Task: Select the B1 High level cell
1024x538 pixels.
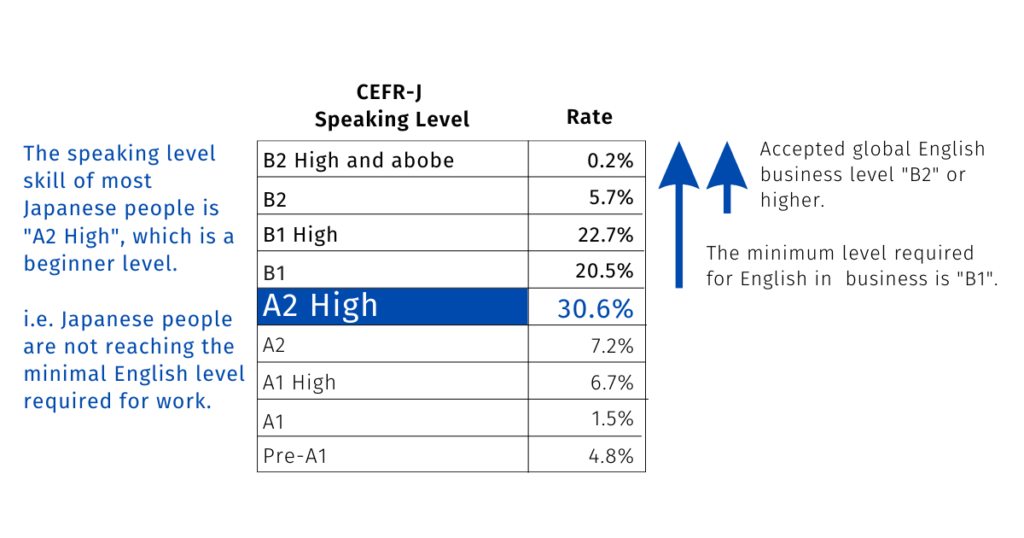Action: point(300,235)
